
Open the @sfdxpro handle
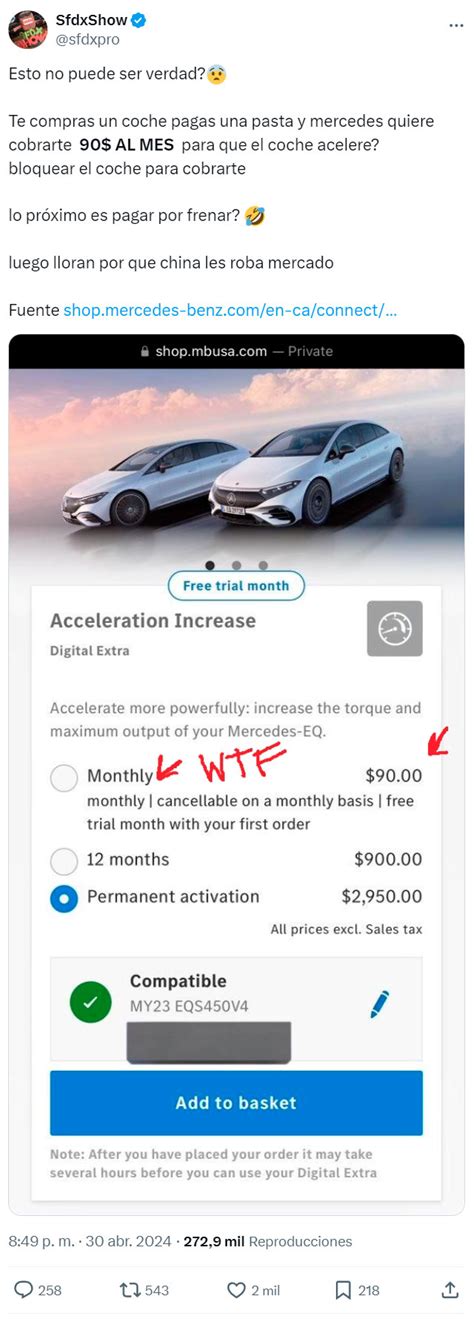click(x=88, y=39)
